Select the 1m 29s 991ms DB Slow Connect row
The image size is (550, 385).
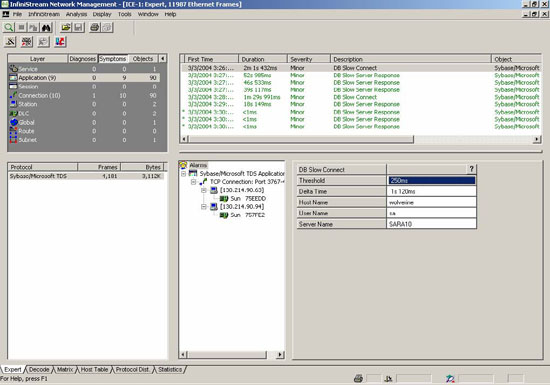pos(361,97)
